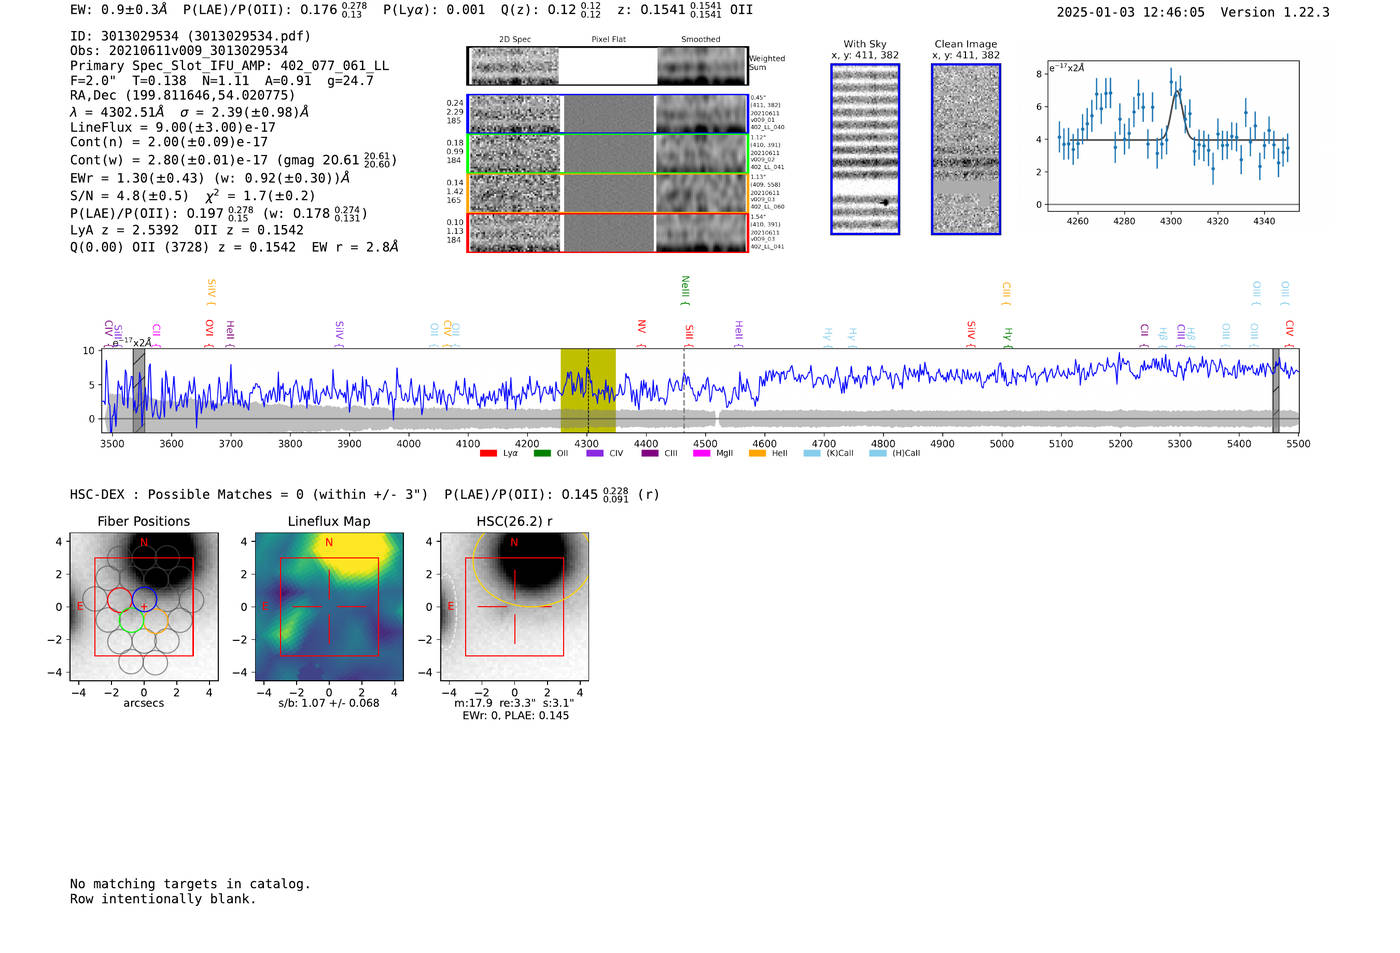The width and height of the screenshot is (1400, 953).
Task: Click the red crosshair in HSC image
Action: (514, 606)
